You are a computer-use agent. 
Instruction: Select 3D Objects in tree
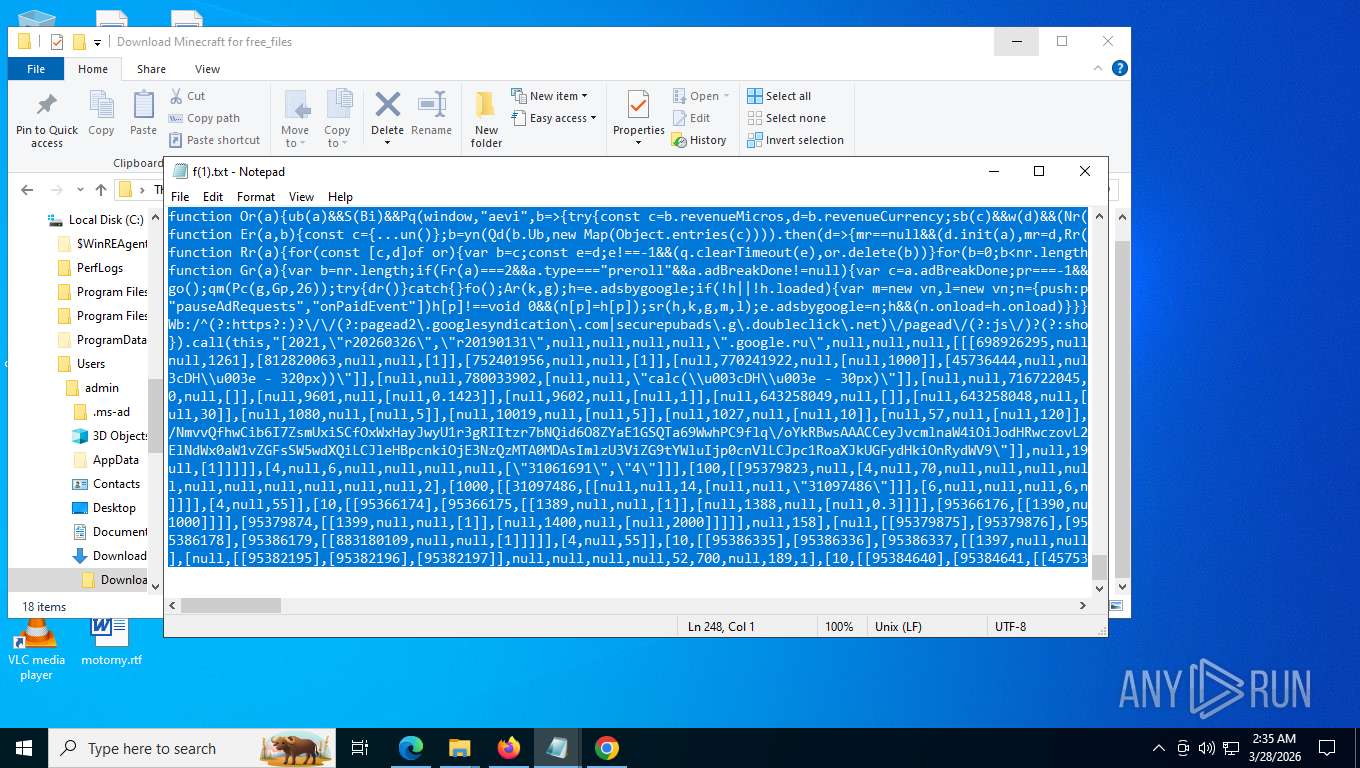click(110, 436)
